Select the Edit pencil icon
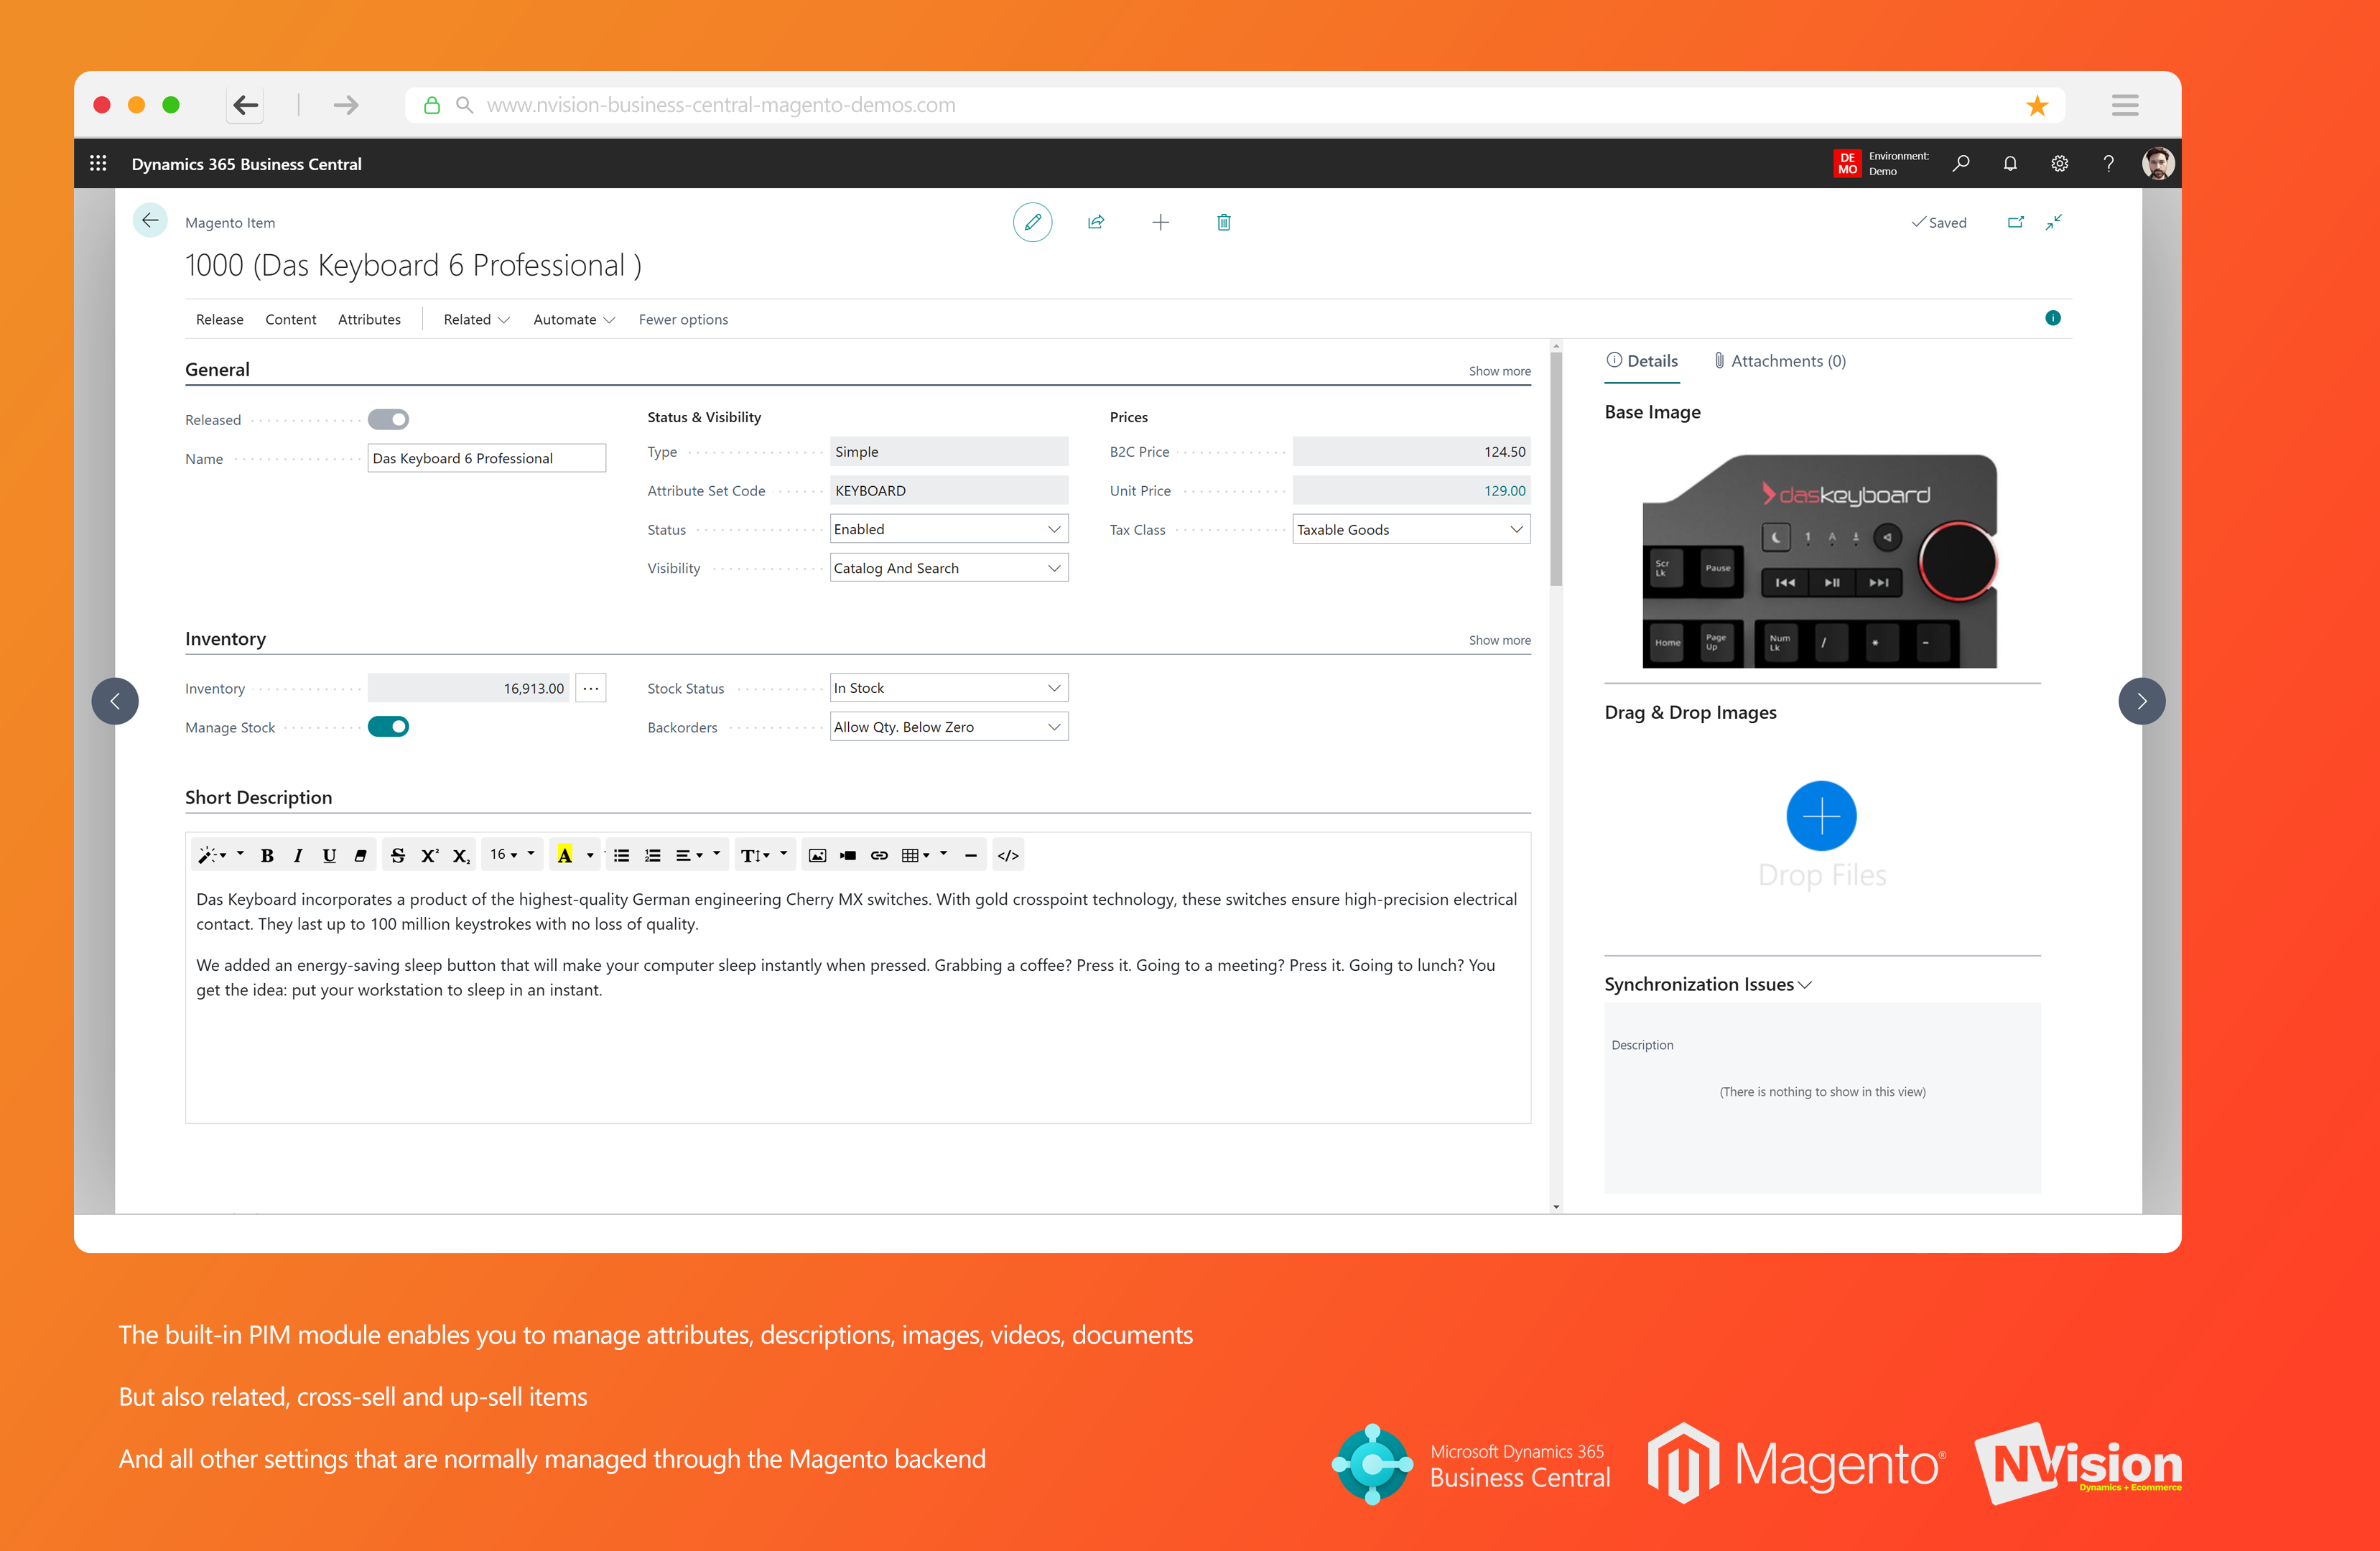 [1033, 222]
